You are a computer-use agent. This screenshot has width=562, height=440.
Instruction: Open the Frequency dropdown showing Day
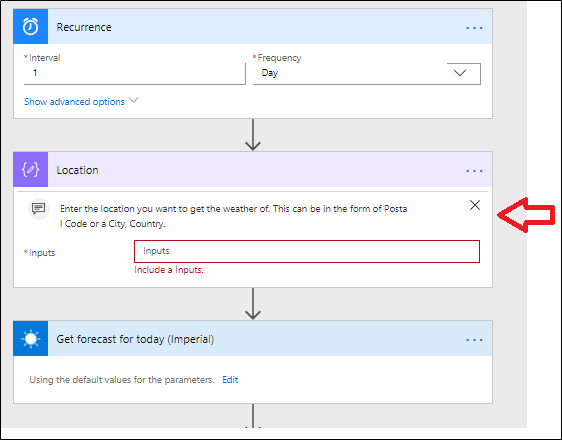(x=367, y=73)
